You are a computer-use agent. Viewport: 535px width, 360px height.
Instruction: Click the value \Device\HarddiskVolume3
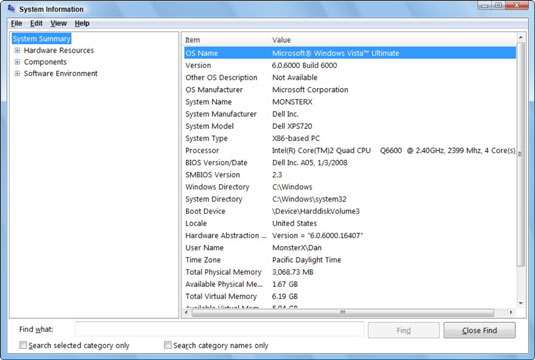coord(316,211)
